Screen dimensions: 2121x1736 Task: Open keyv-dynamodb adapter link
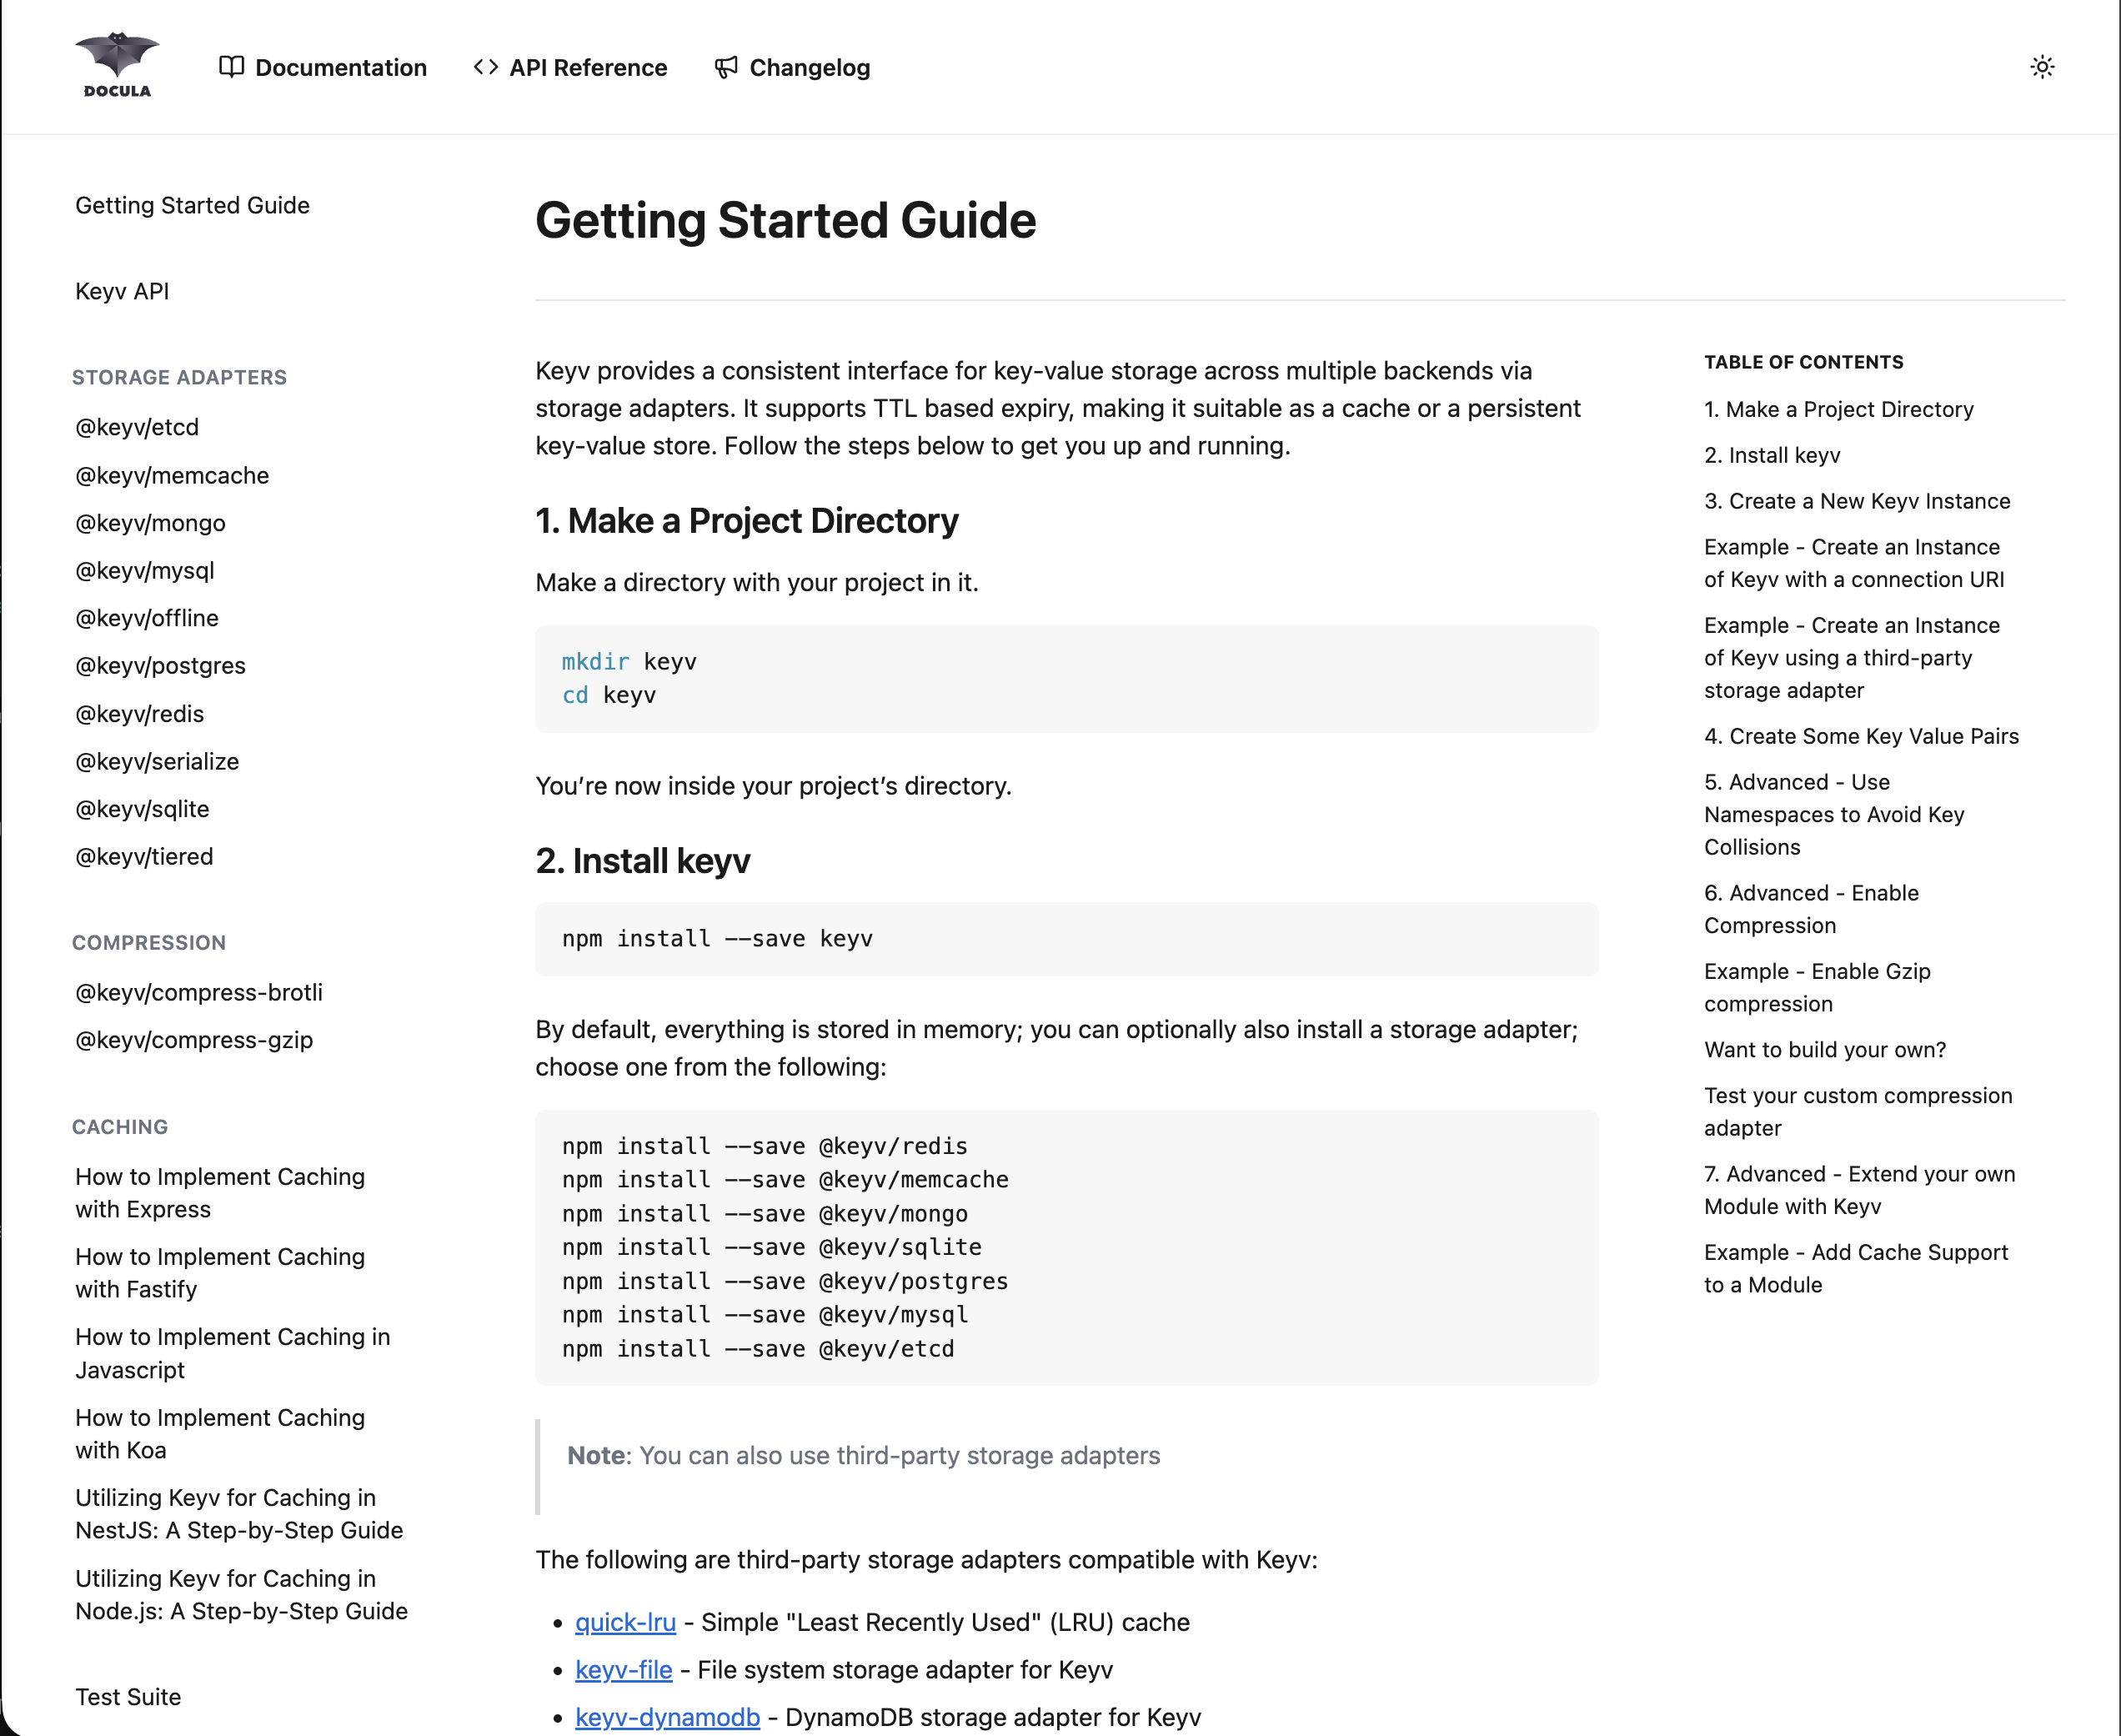point(667,1716)
